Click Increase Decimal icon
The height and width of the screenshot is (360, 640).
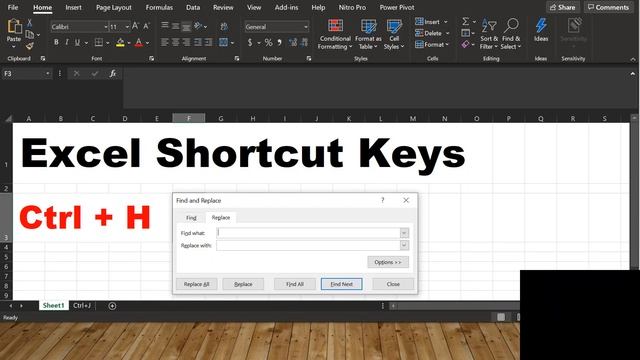click(293, 42)
